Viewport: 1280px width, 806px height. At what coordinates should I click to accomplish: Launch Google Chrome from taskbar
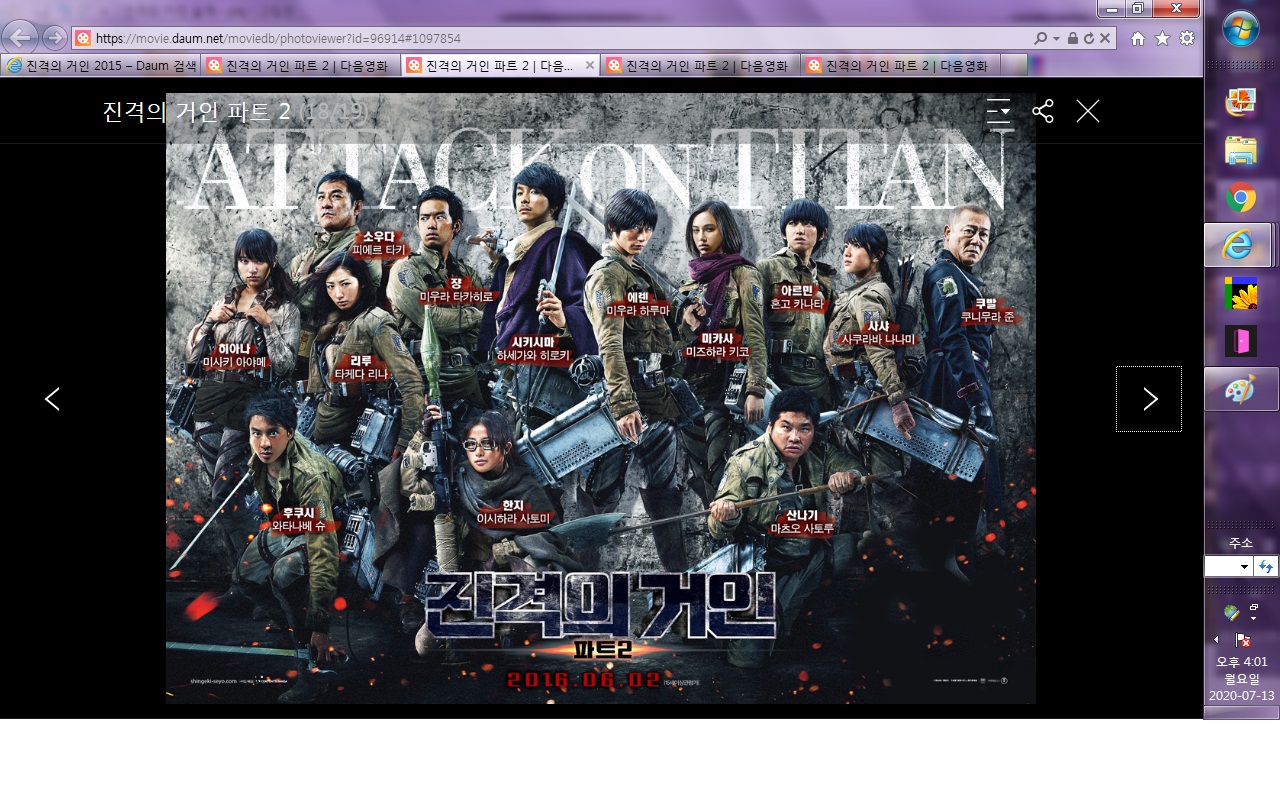click(1241, 199)
